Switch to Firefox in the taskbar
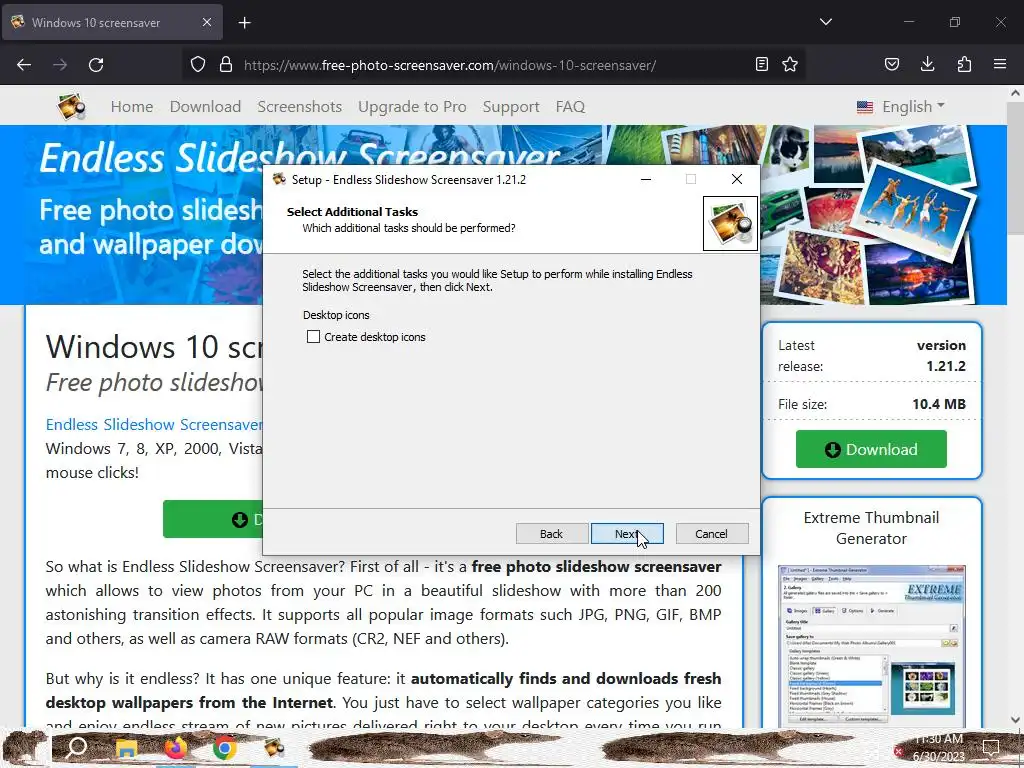 [x=176, y=748]
